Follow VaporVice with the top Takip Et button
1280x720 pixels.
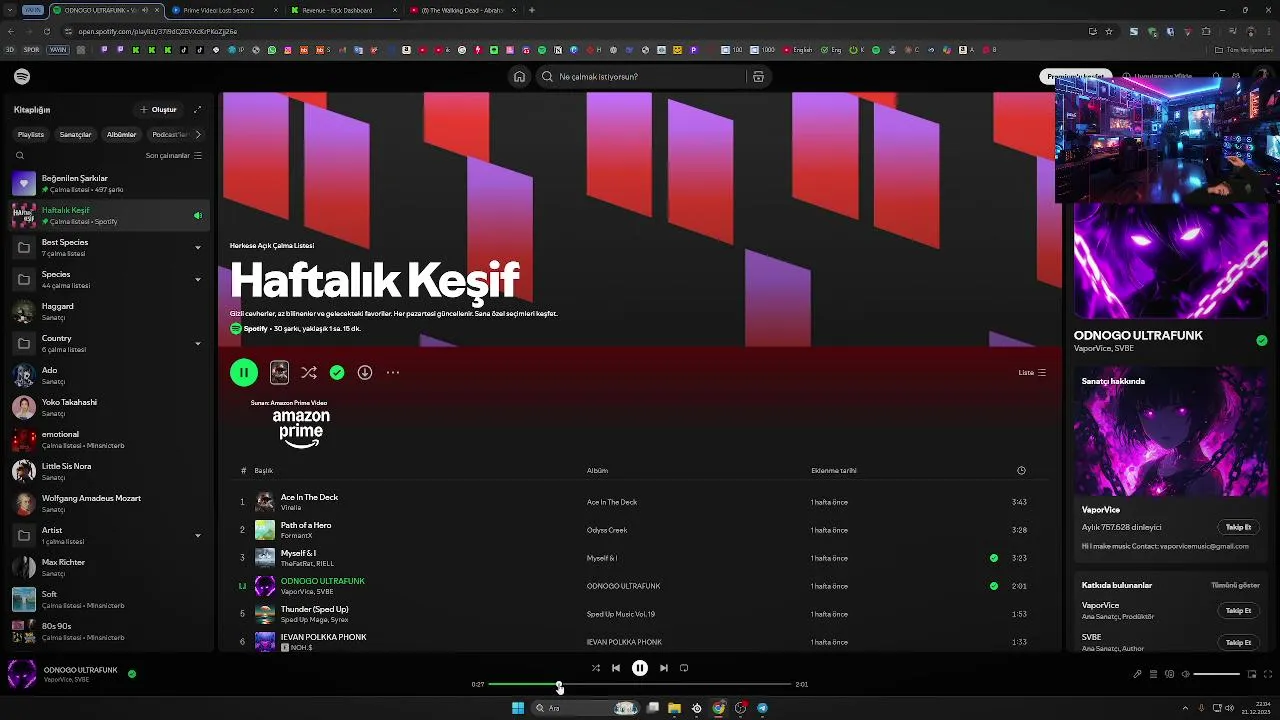click(1238, 527)
